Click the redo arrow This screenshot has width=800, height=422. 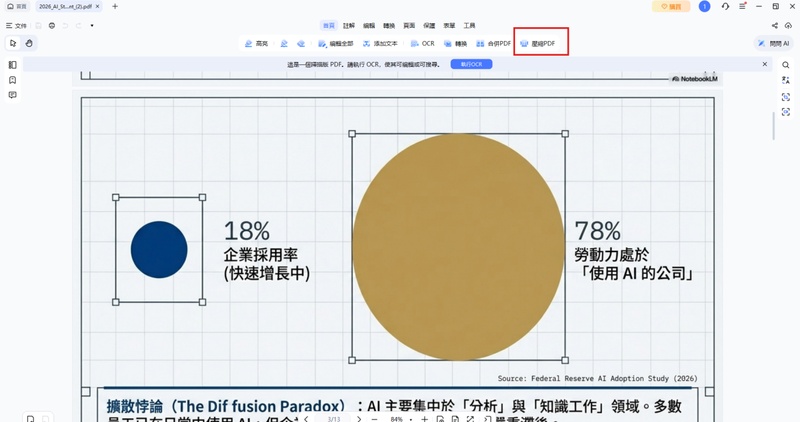point(79,26)
